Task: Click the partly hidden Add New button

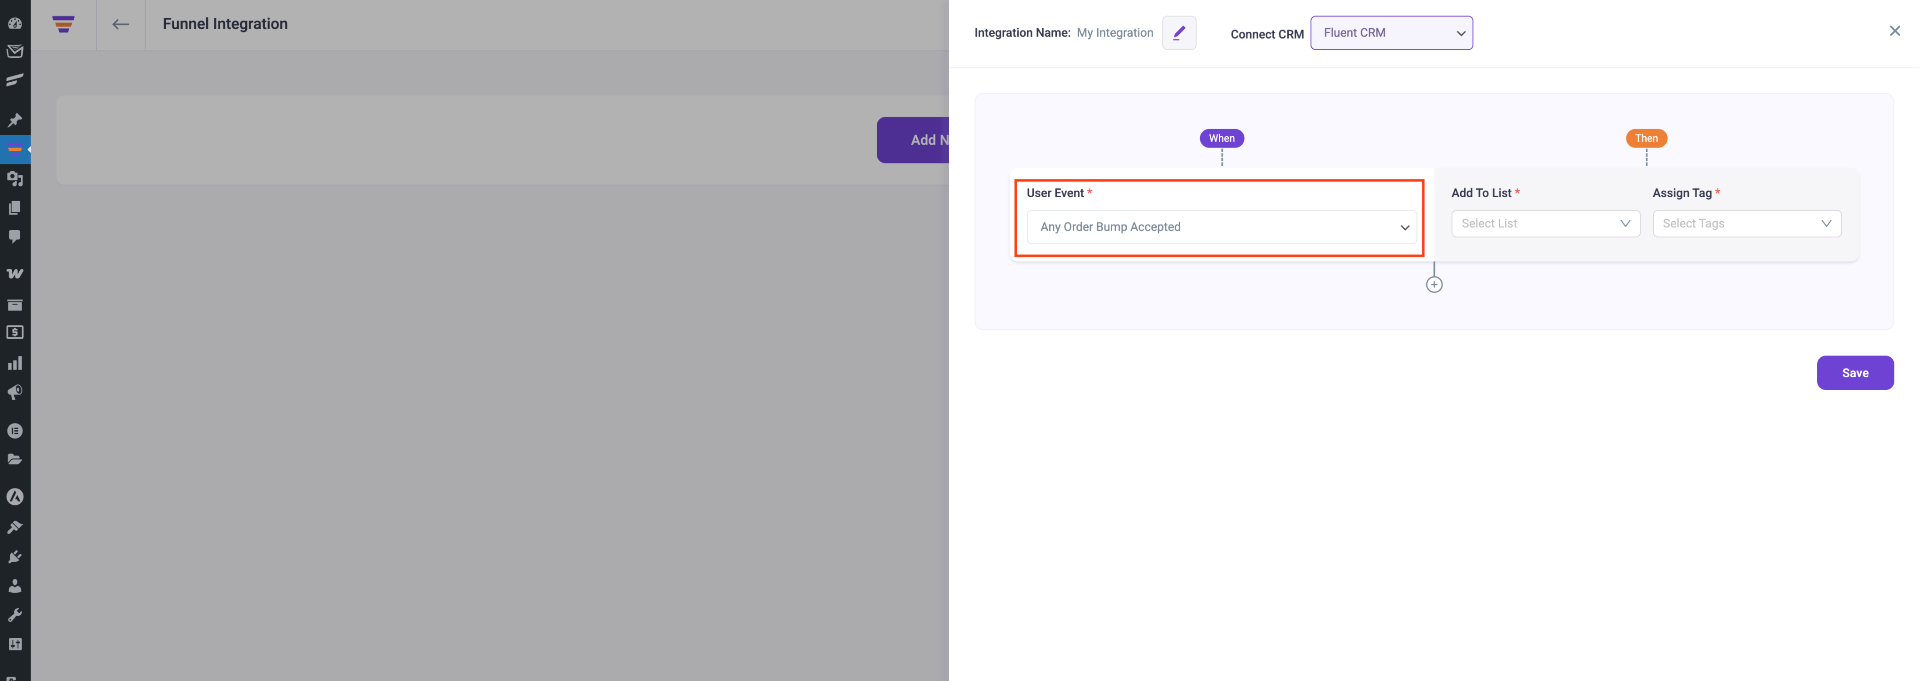Action: click(913, 140)
